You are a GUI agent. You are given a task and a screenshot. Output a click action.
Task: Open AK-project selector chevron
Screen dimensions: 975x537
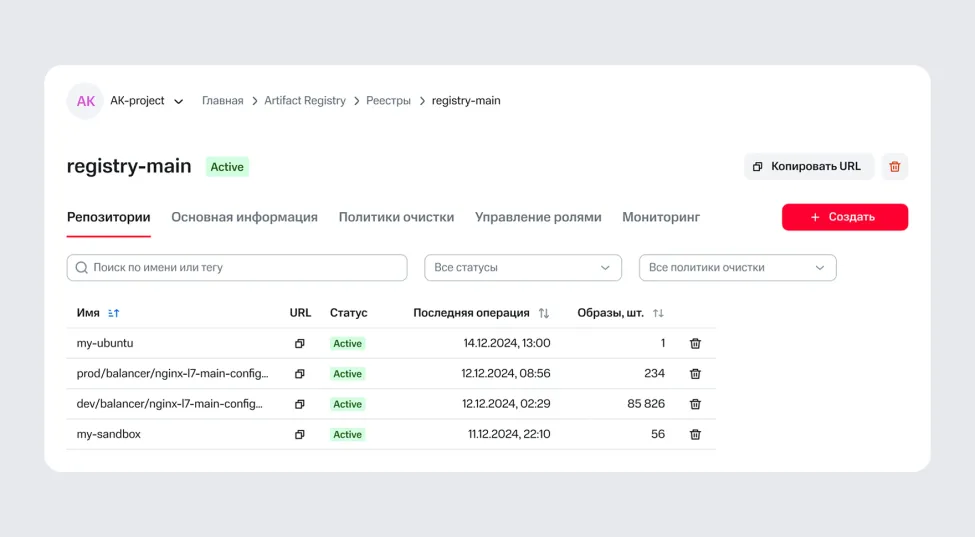[x=179, y=101]
